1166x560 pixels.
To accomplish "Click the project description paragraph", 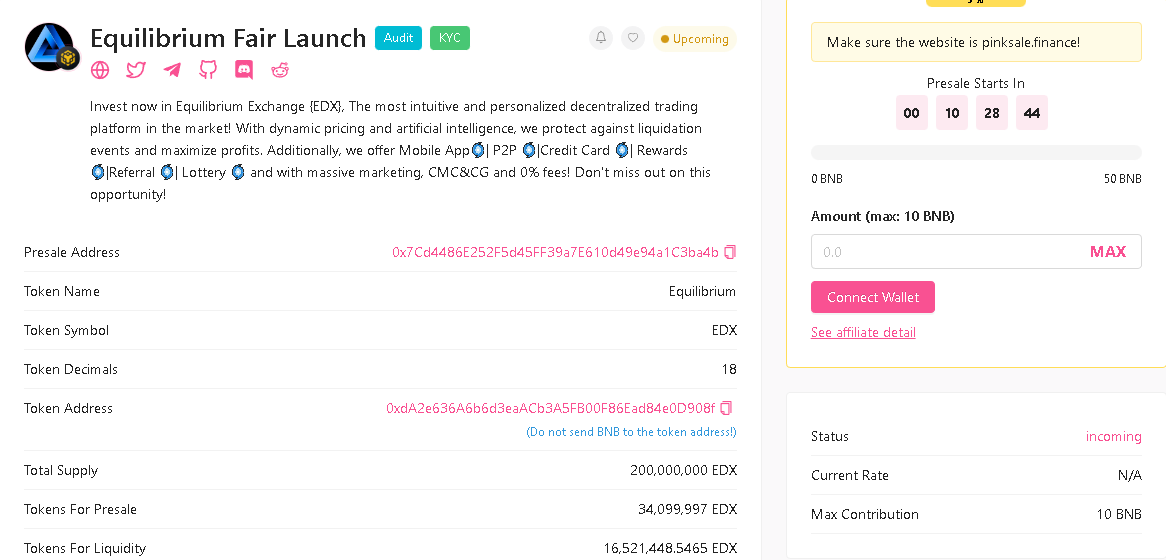I will tap(401, 150).
